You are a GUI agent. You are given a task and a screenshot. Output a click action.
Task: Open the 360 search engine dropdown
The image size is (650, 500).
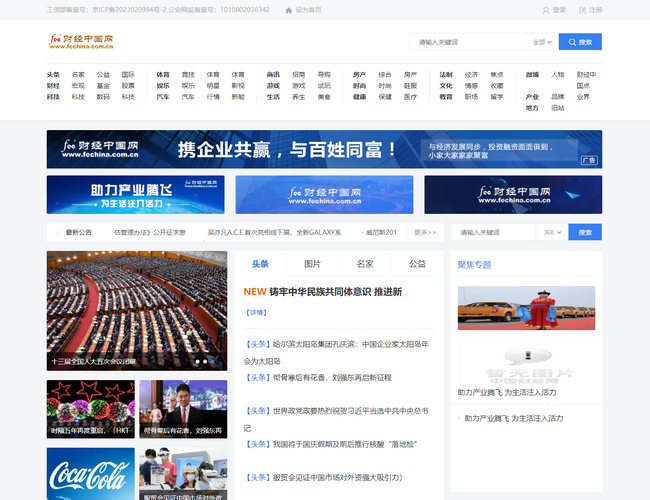click(550, 232)
